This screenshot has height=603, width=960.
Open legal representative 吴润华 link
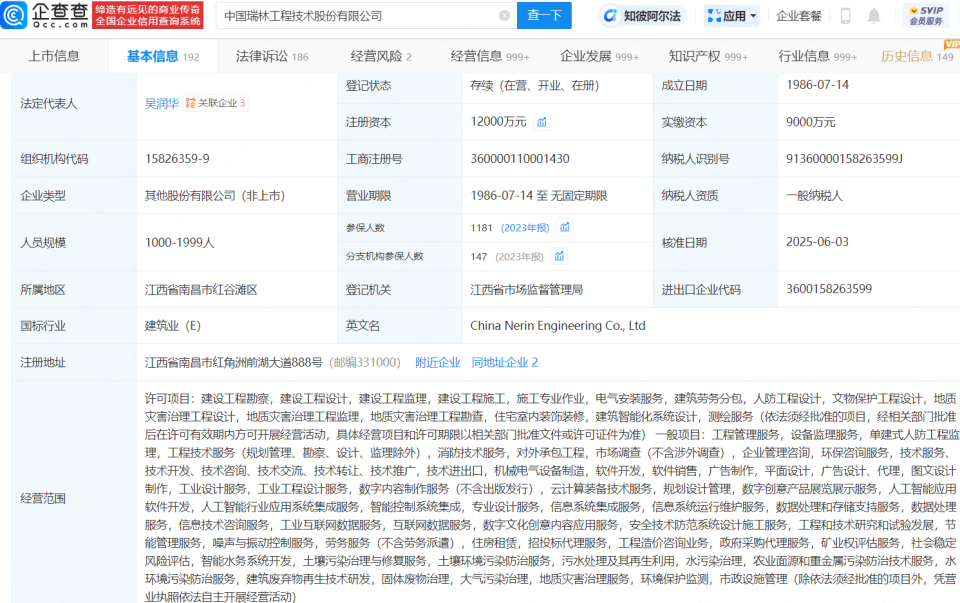pos(162,103)
